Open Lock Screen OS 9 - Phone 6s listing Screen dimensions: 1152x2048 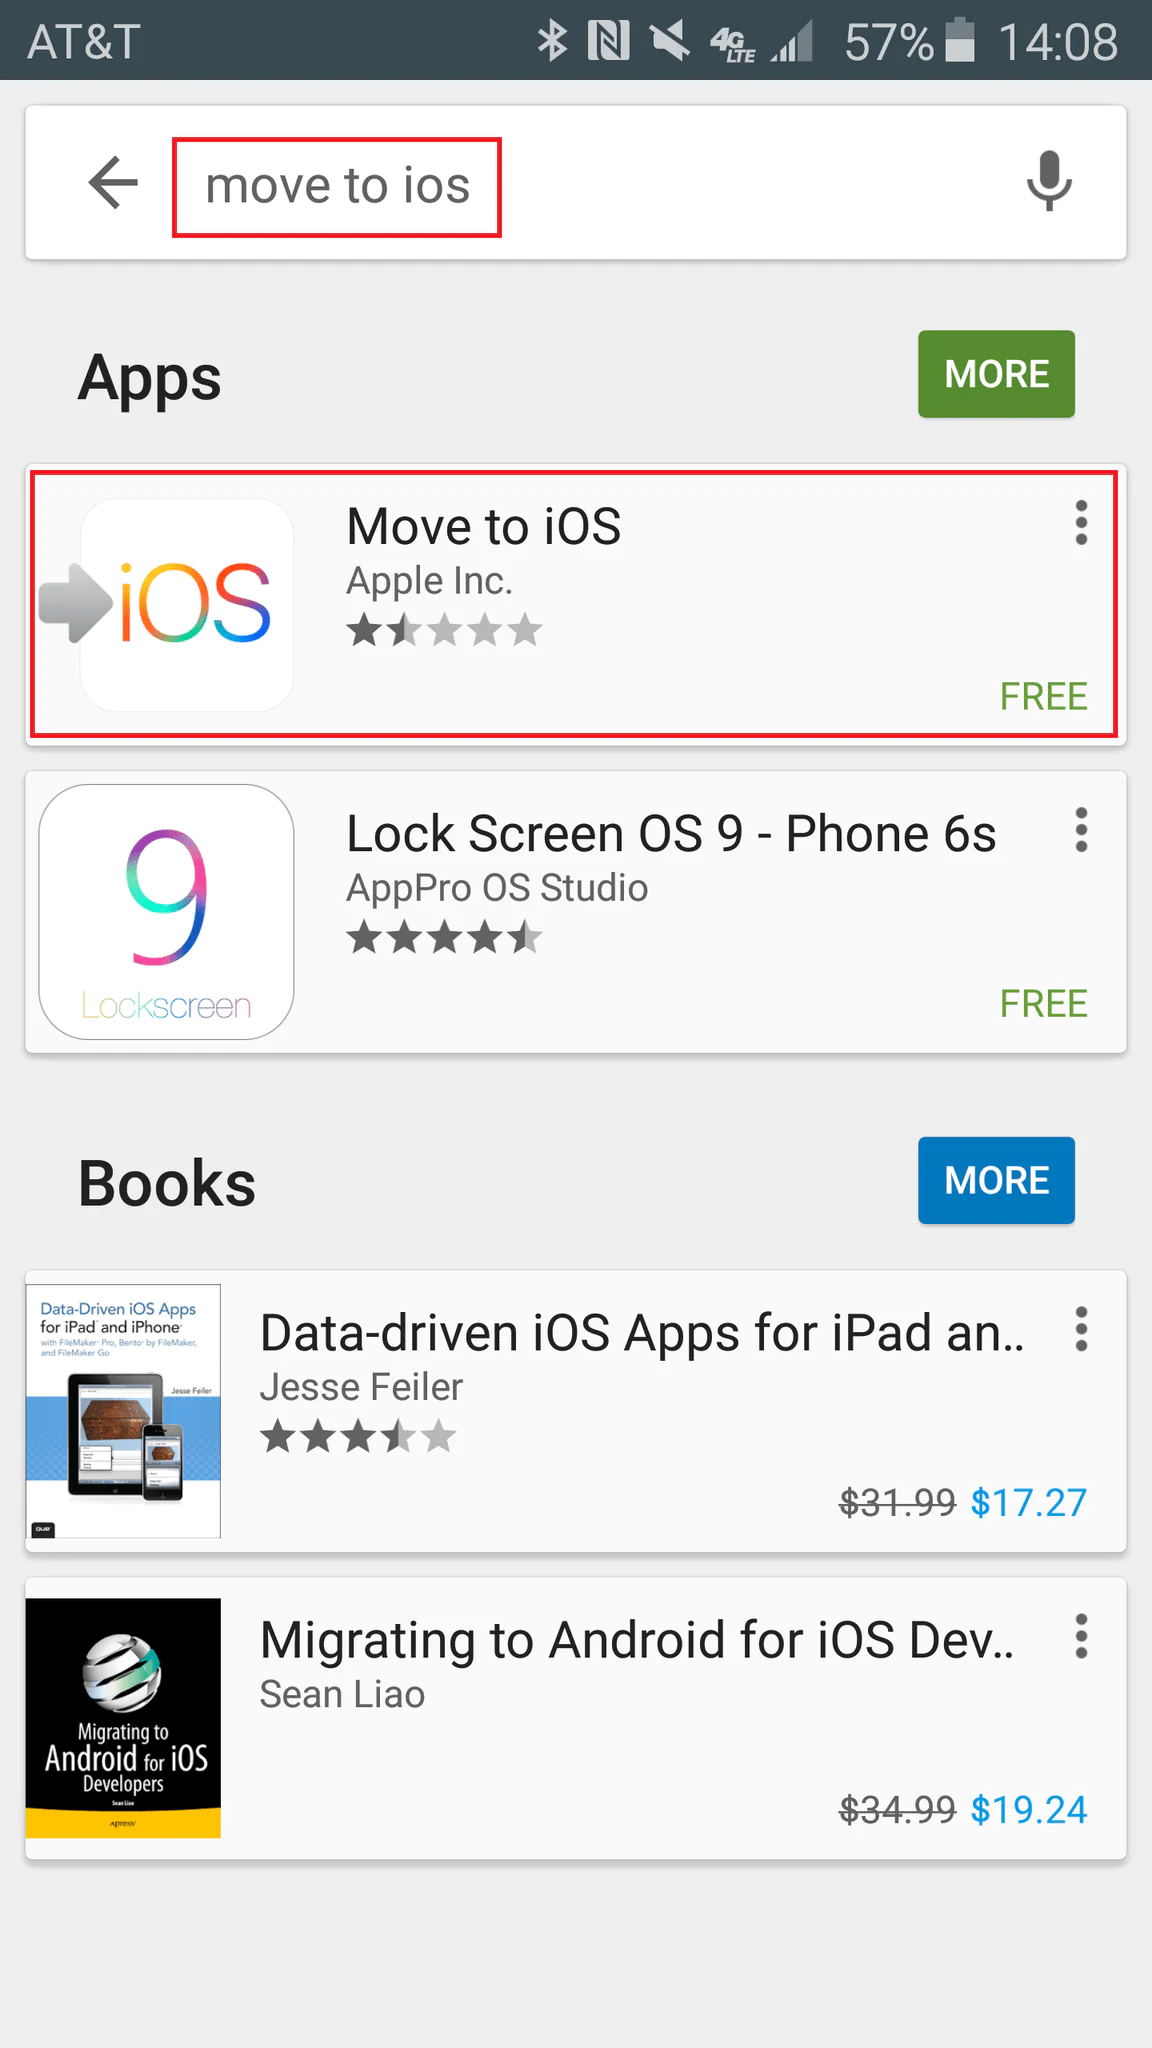[671, 834]
